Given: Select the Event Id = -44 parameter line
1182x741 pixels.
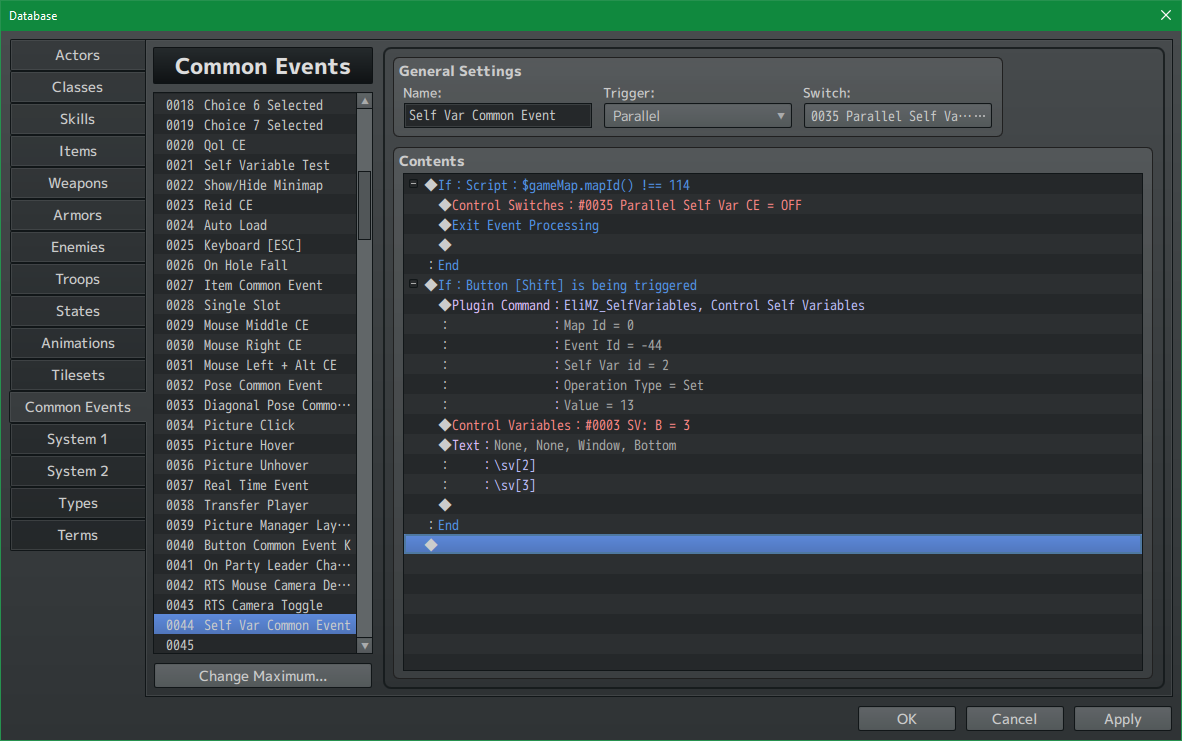Looking at the screenshot, I should click(773, 345).
